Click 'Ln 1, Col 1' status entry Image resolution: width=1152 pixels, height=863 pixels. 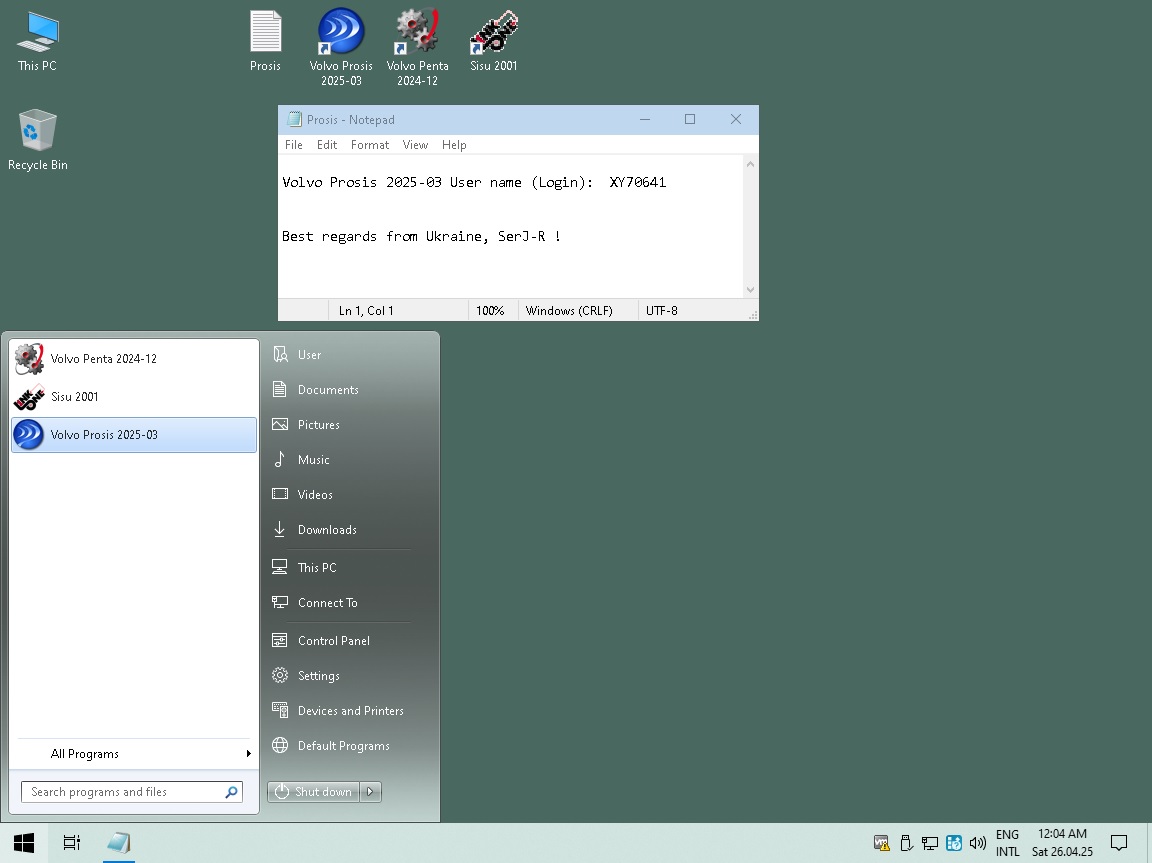click(366, 311)
